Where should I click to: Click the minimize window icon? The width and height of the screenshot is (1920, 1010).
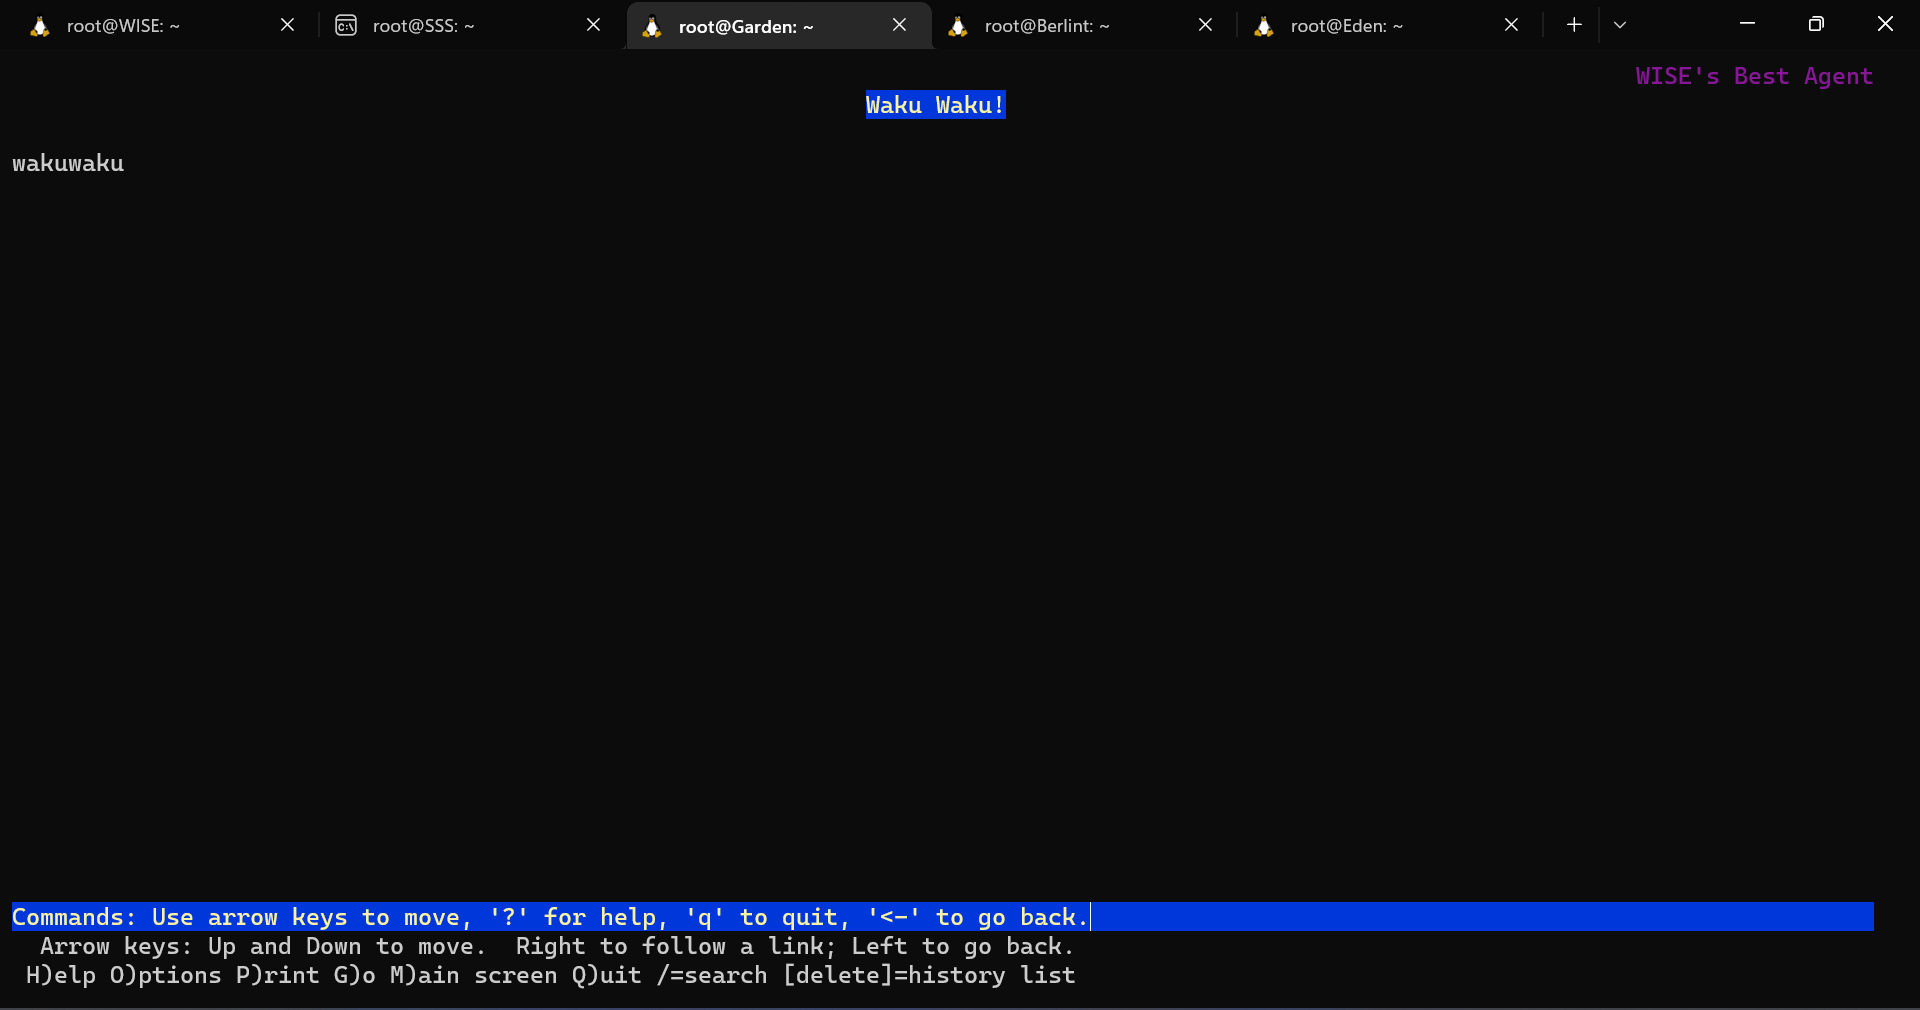pos(1747,24)
